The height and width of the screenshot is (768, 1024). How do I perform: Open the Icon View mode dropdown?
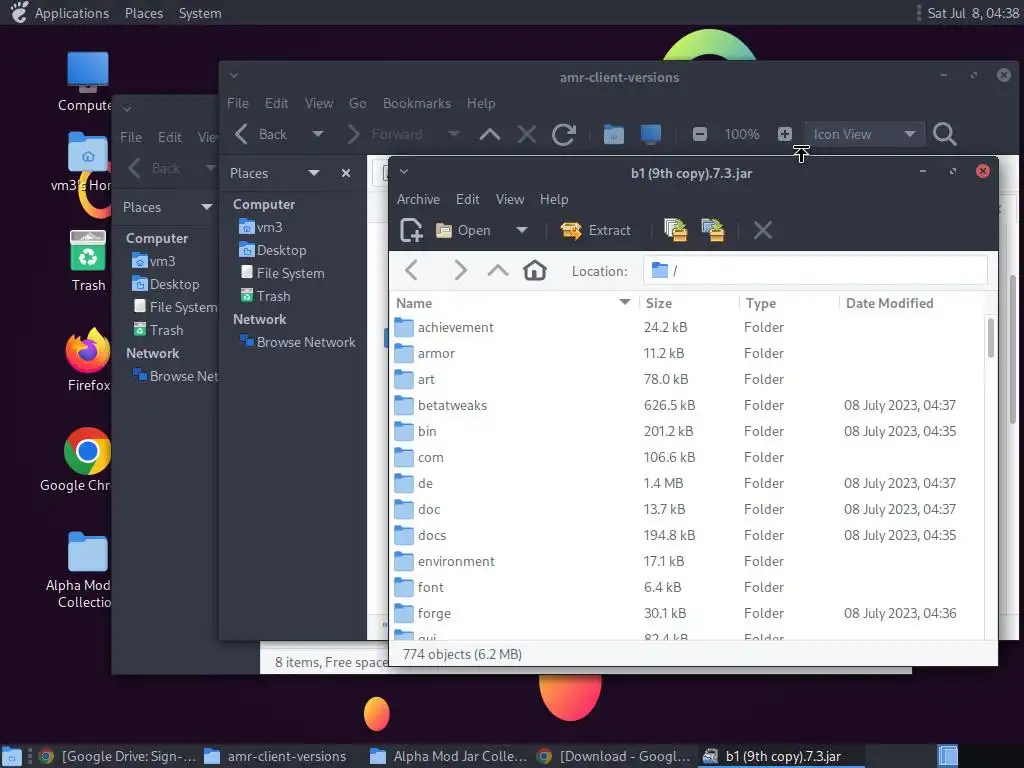point(864,134)
